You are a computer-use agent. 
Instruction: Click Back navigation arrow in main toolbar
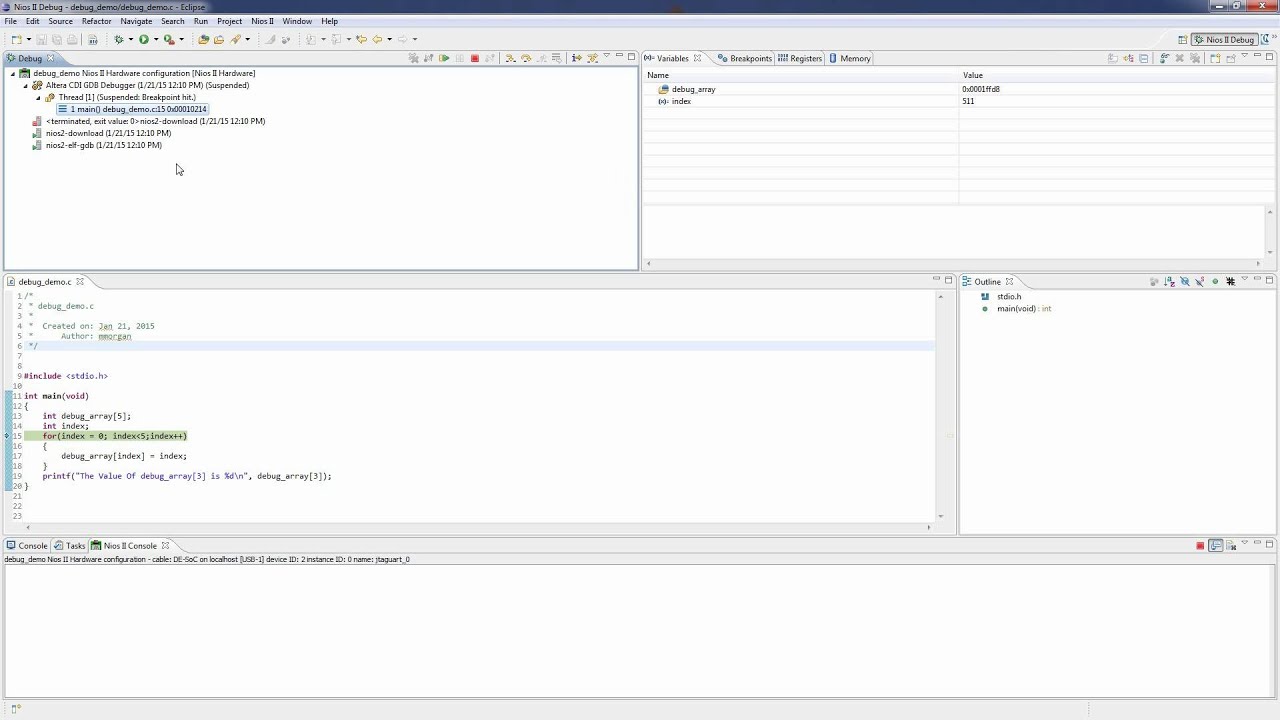[377, 39]
